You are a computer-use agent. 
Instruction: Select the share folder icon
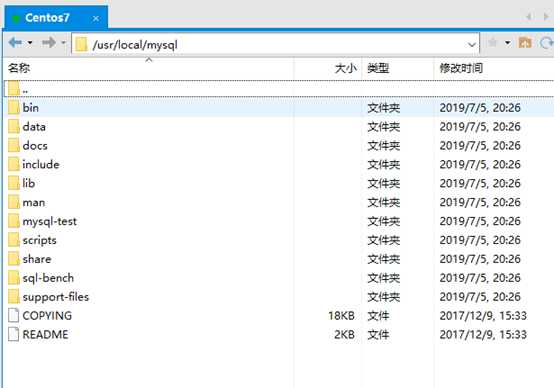click(x=14, y=259)
